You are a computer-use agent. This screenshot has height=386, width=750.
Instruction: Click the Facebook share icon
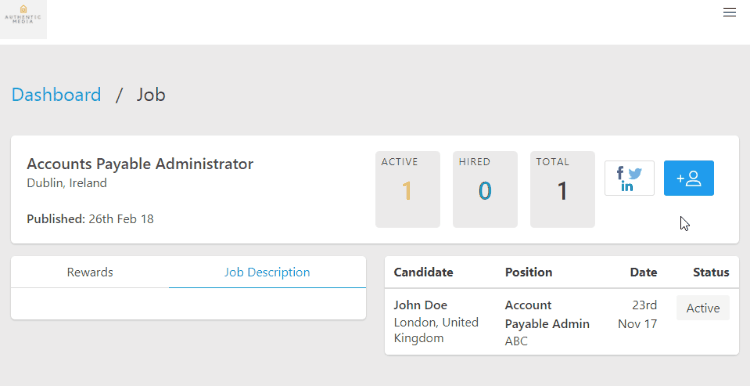coord(620,172)
